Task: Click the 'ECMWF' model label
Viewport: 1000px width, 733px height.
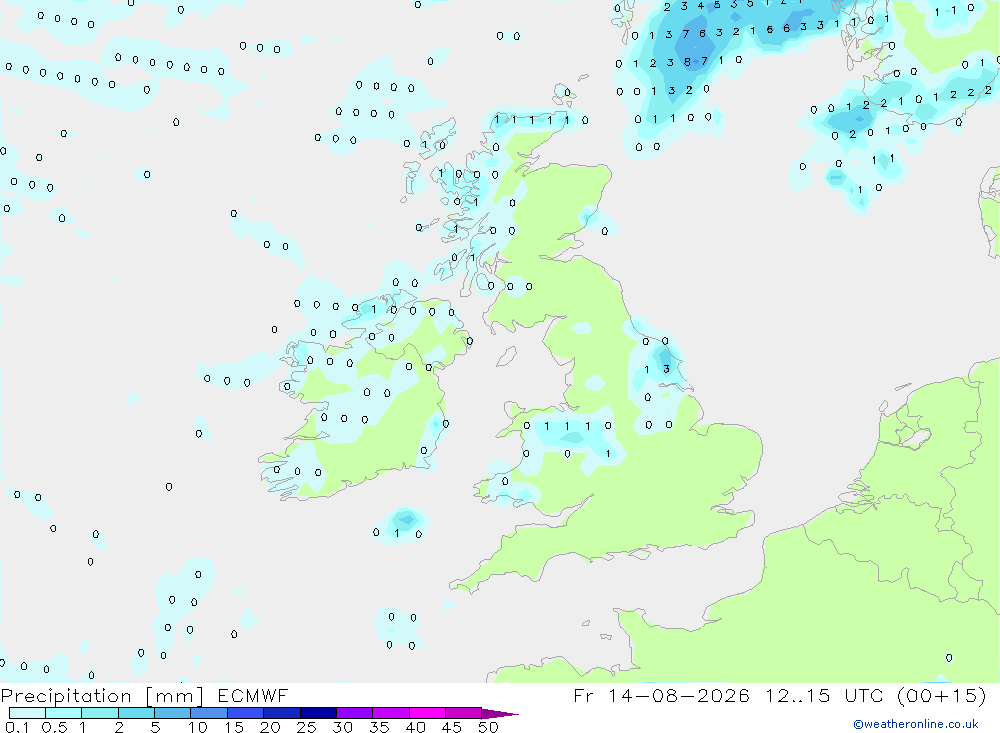Action: point(253,696)
